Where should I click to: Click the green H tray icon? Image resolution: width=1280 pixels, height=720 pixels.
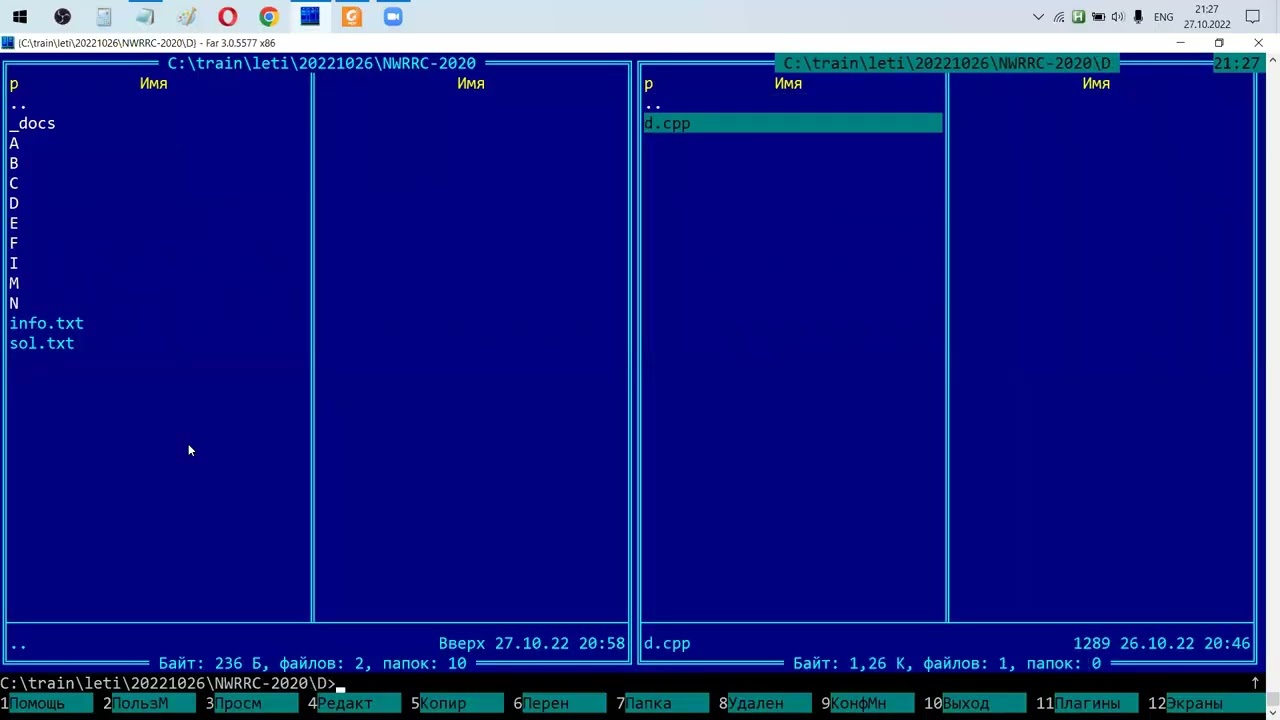pos(1078,17)
